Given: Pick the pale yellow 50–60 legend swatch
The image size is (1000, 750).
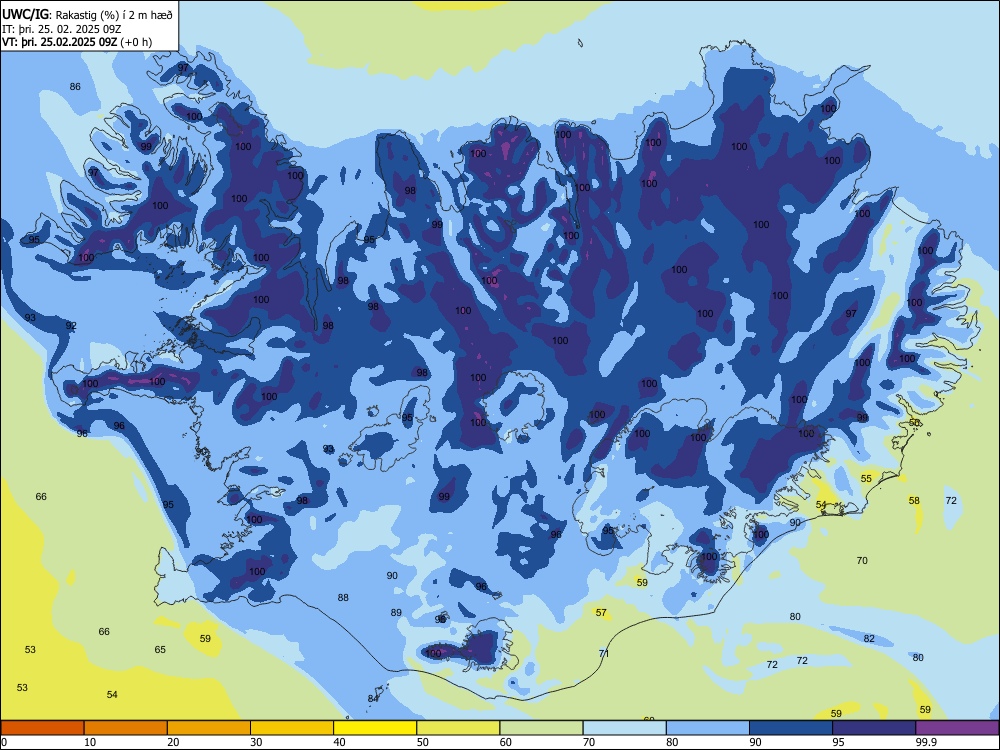Looking at the screenshot, I should (458, 728).
